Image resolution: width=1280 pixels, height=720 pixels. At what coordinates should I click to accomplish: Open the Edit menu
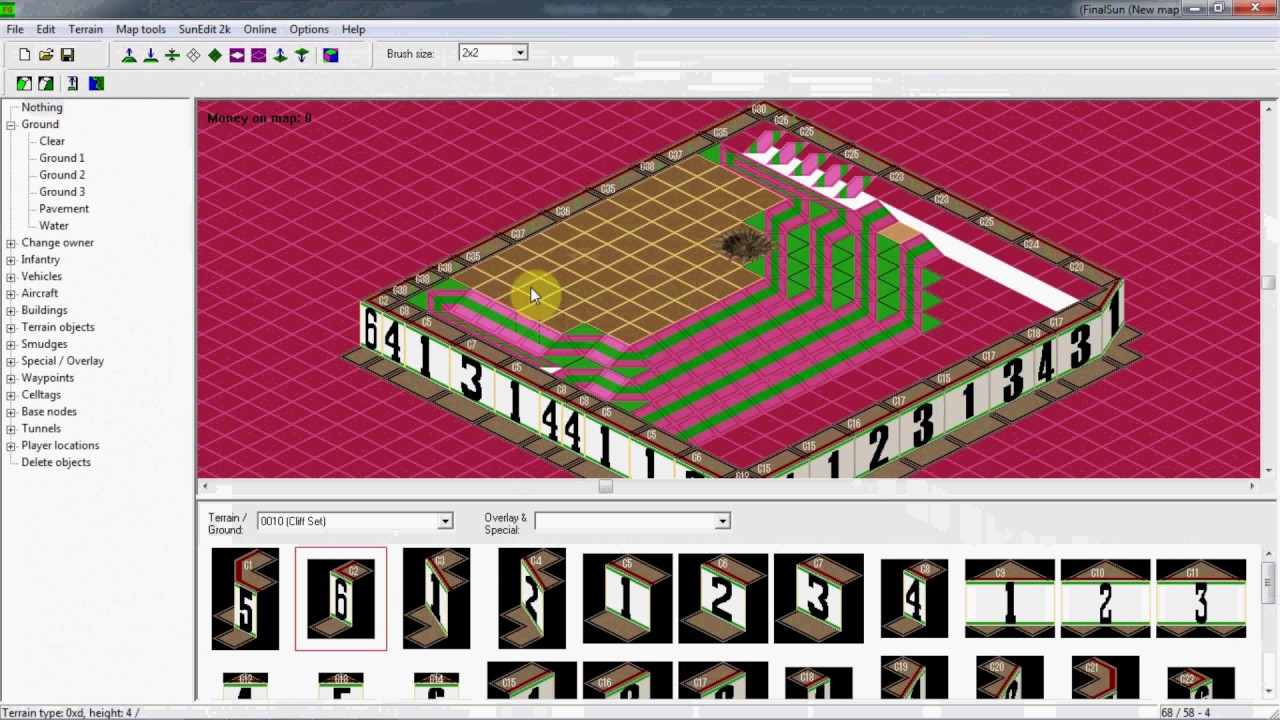pos(46,29)
